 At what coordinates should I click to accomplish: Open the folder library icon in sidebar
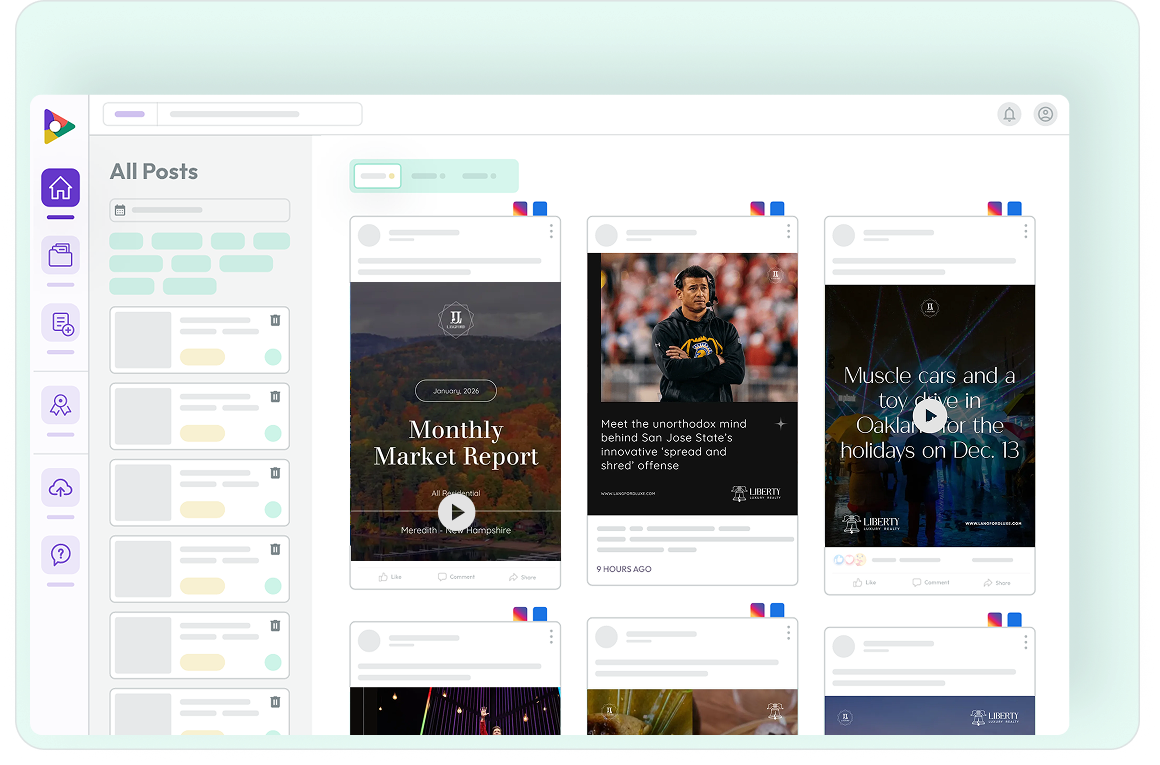tap(60, 255)
